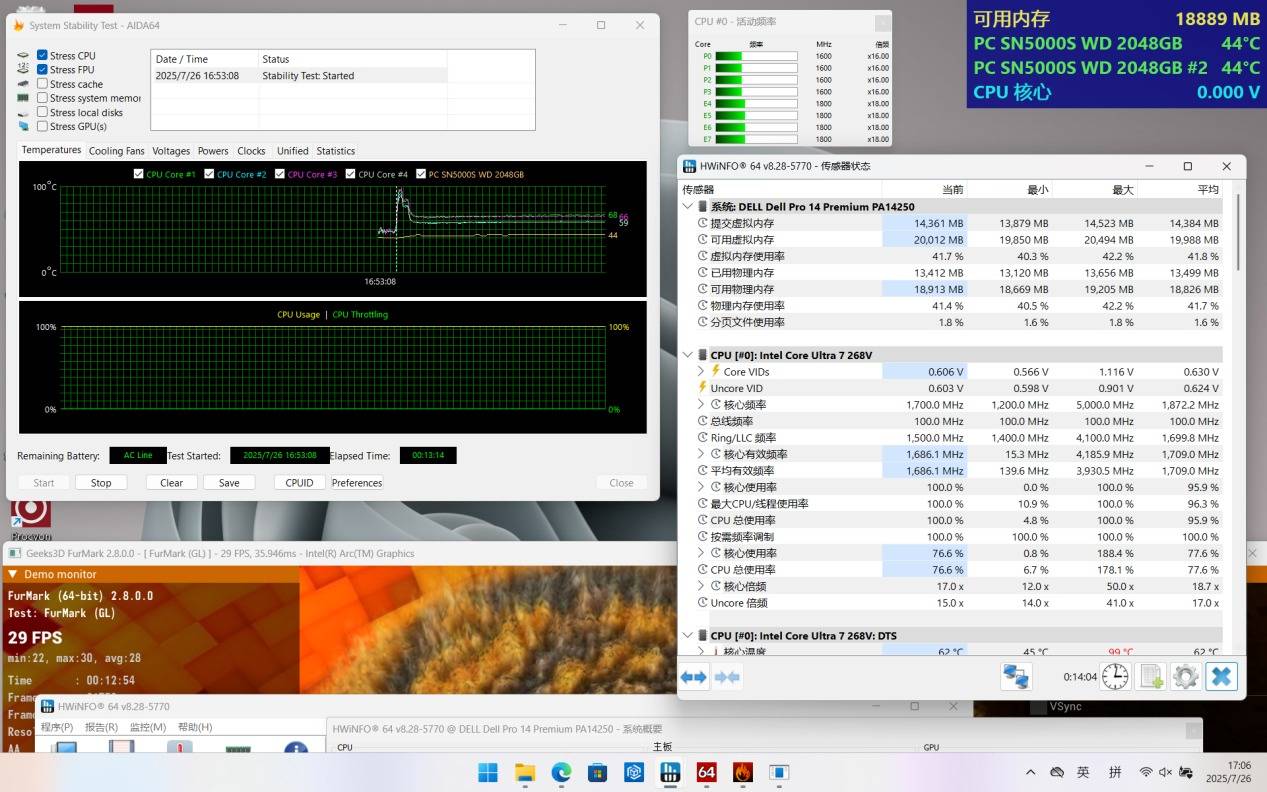Viewport: 1267px width, 792px height.
Task: Open Microsoft Edge from the taskbar
Action: coord(561,772)
